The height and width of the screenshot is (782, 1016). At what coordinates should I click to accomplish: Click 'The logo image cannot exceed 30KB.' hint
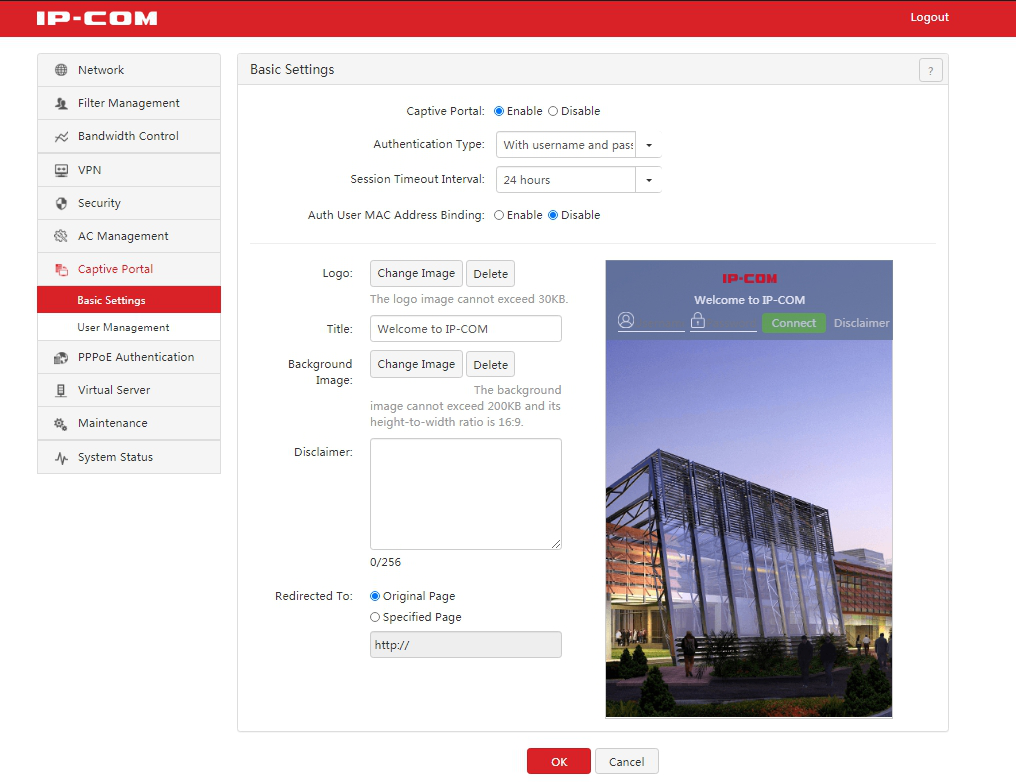[469, 299]
